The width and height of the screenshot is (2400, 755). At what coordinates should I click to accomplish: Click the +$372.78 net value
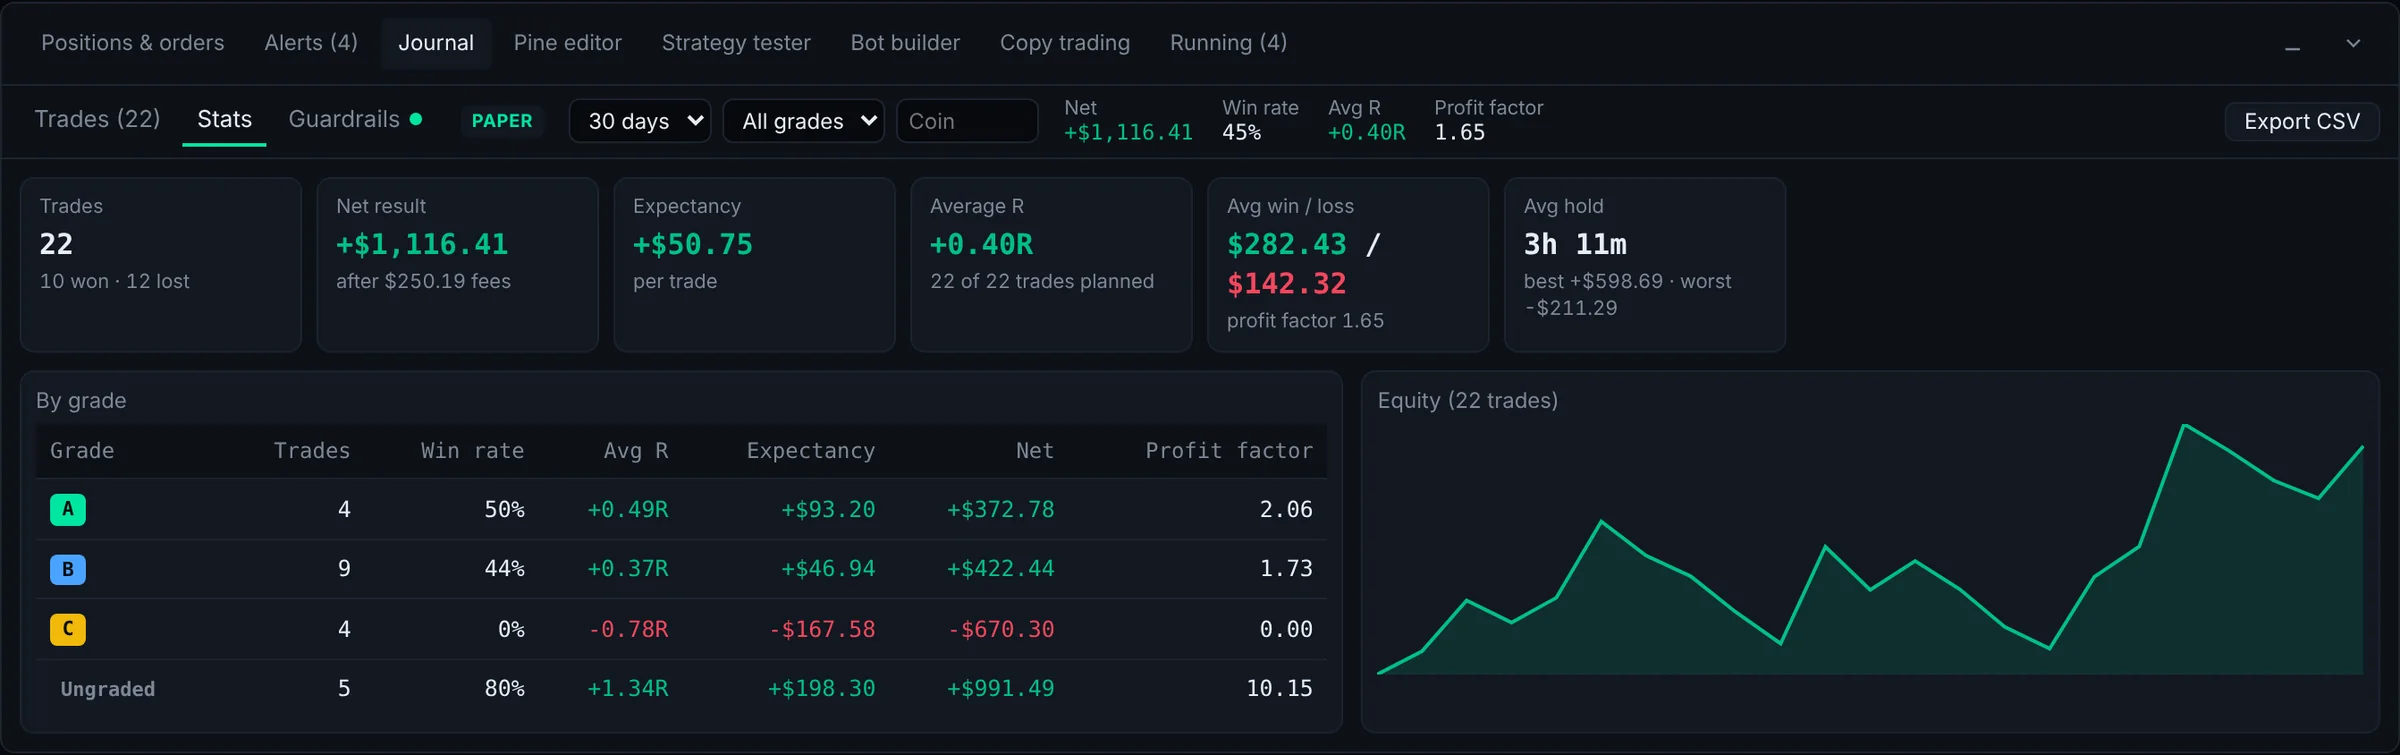point(1000,509)
